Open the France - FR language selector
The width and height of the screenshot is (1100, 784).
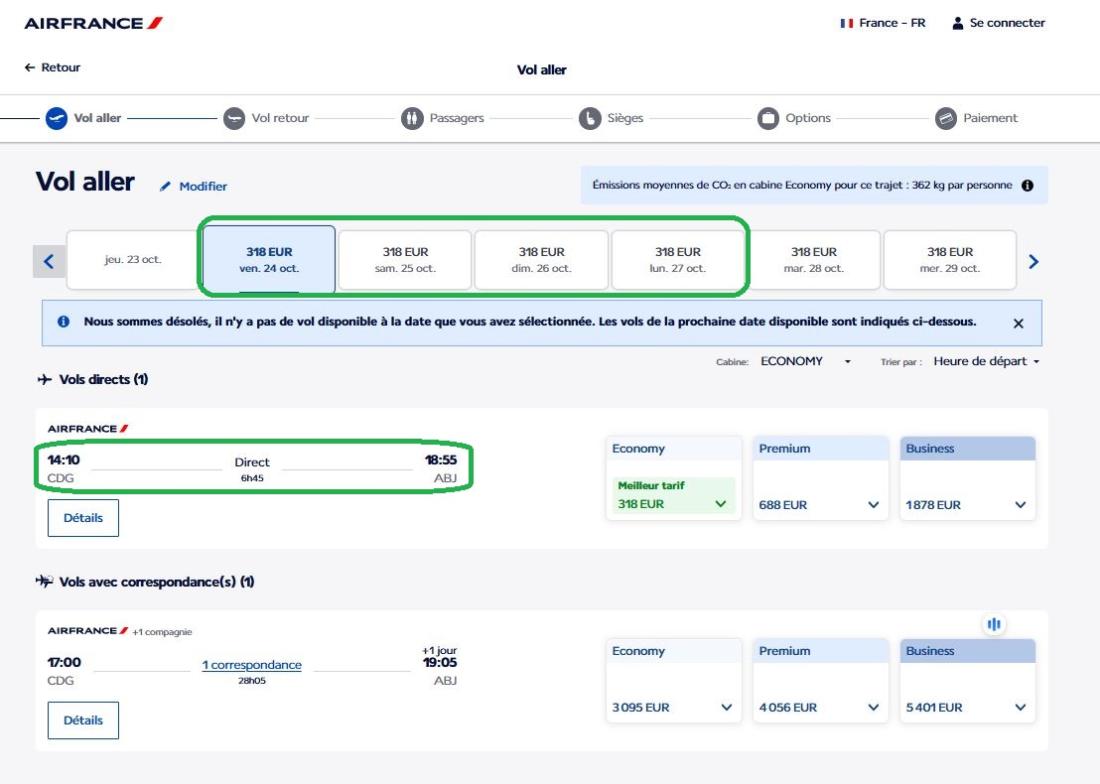882,23
